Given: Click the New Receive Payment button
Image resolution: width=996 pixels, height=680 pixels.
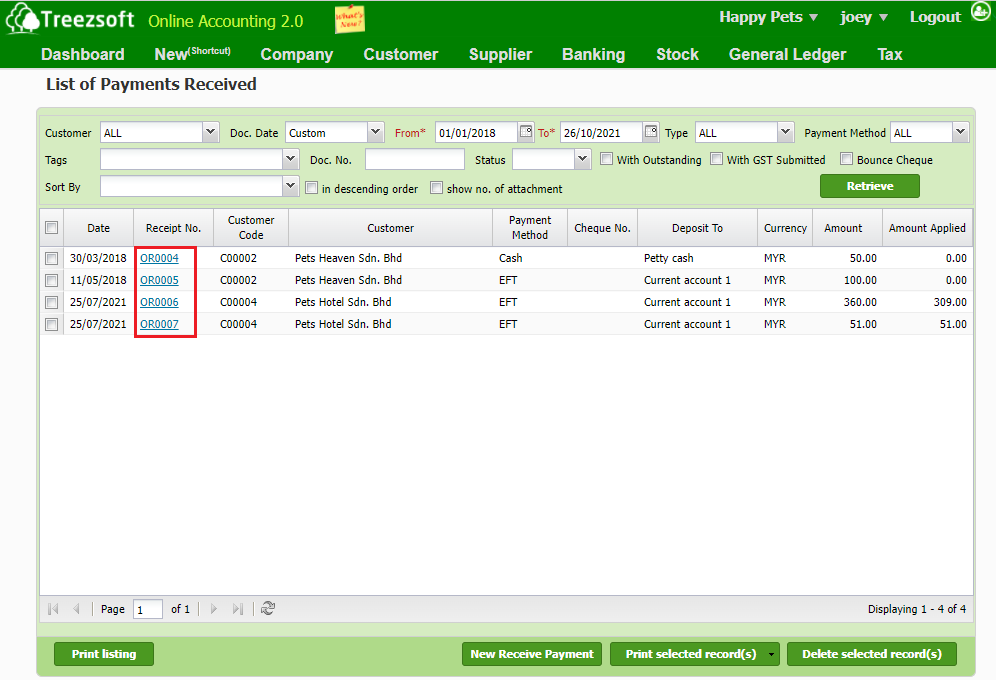Looking at the screenshot, I should pyautogui.click(x=531, y=654).
